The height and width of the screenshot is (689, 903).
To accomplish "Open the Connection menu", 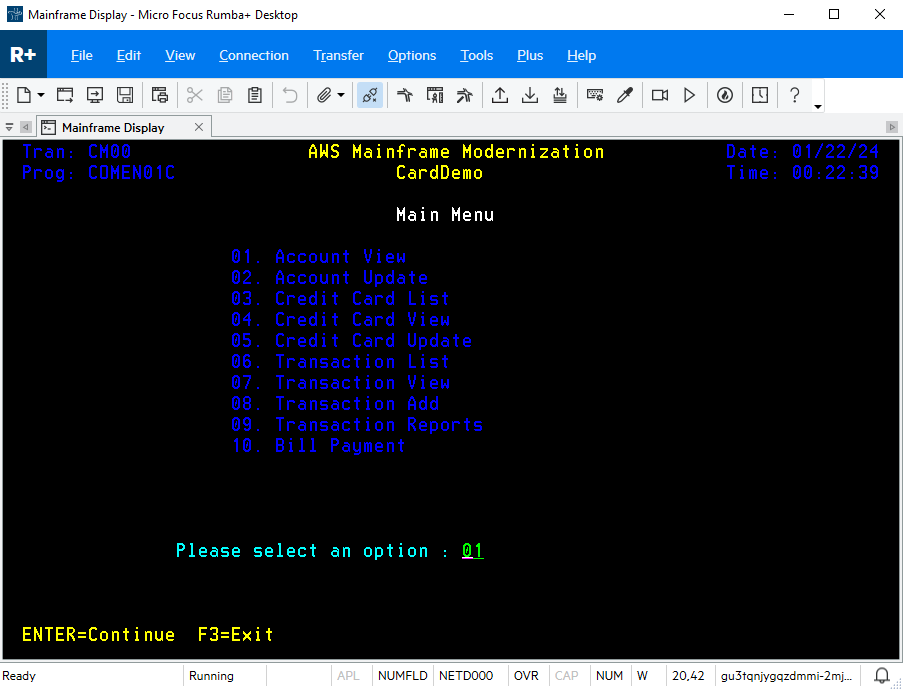I will coord(254,55).
